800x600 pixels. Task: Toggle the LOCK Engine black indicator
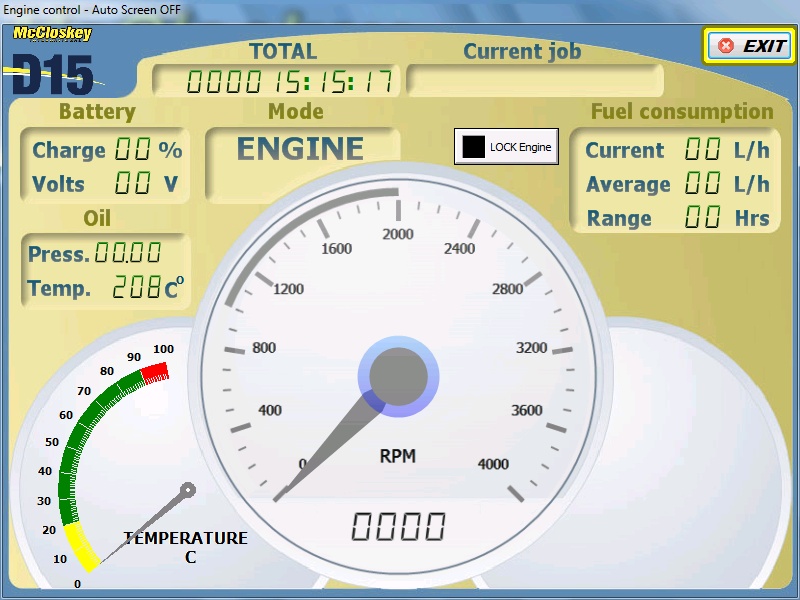click(x=473, y=147)
